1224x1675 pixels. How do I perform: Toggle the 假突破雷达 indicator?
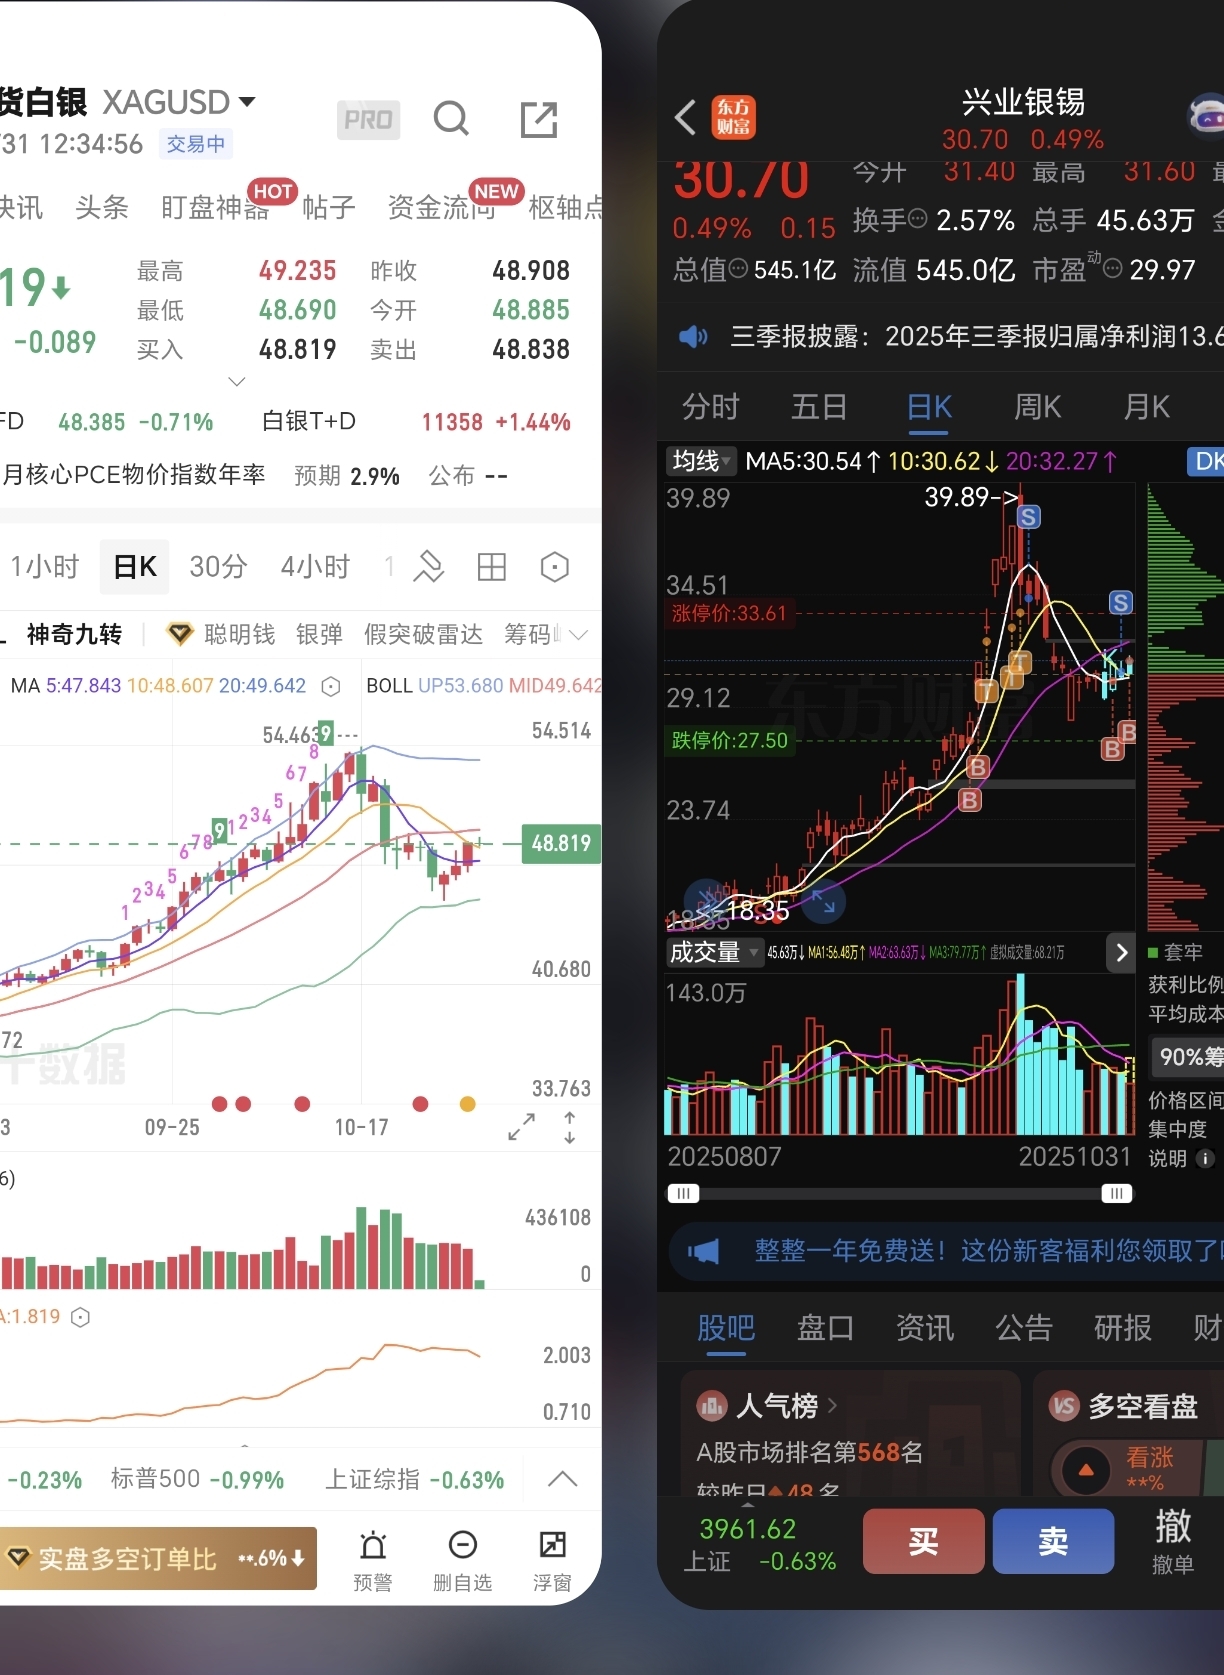423,634
